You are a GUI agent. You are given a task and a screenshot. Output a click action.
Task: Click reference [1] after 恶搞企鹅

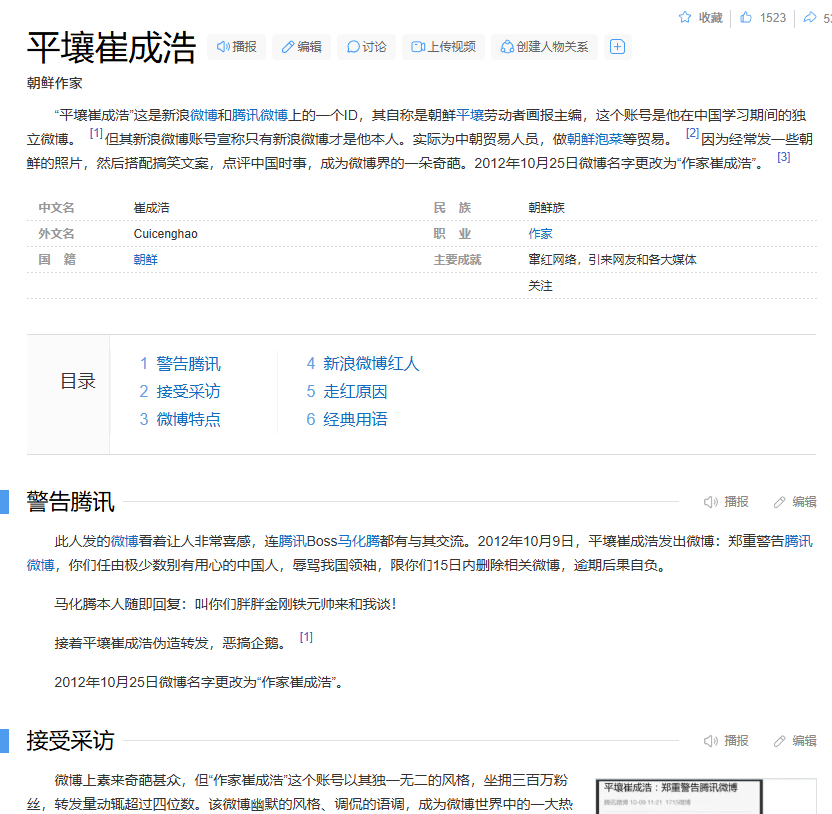coord(306,637)
